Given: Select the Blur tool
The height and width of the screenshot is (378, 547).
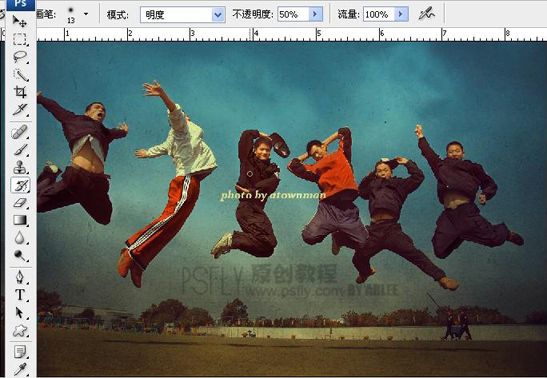Looking at the screenshot, I should [20, 238].
